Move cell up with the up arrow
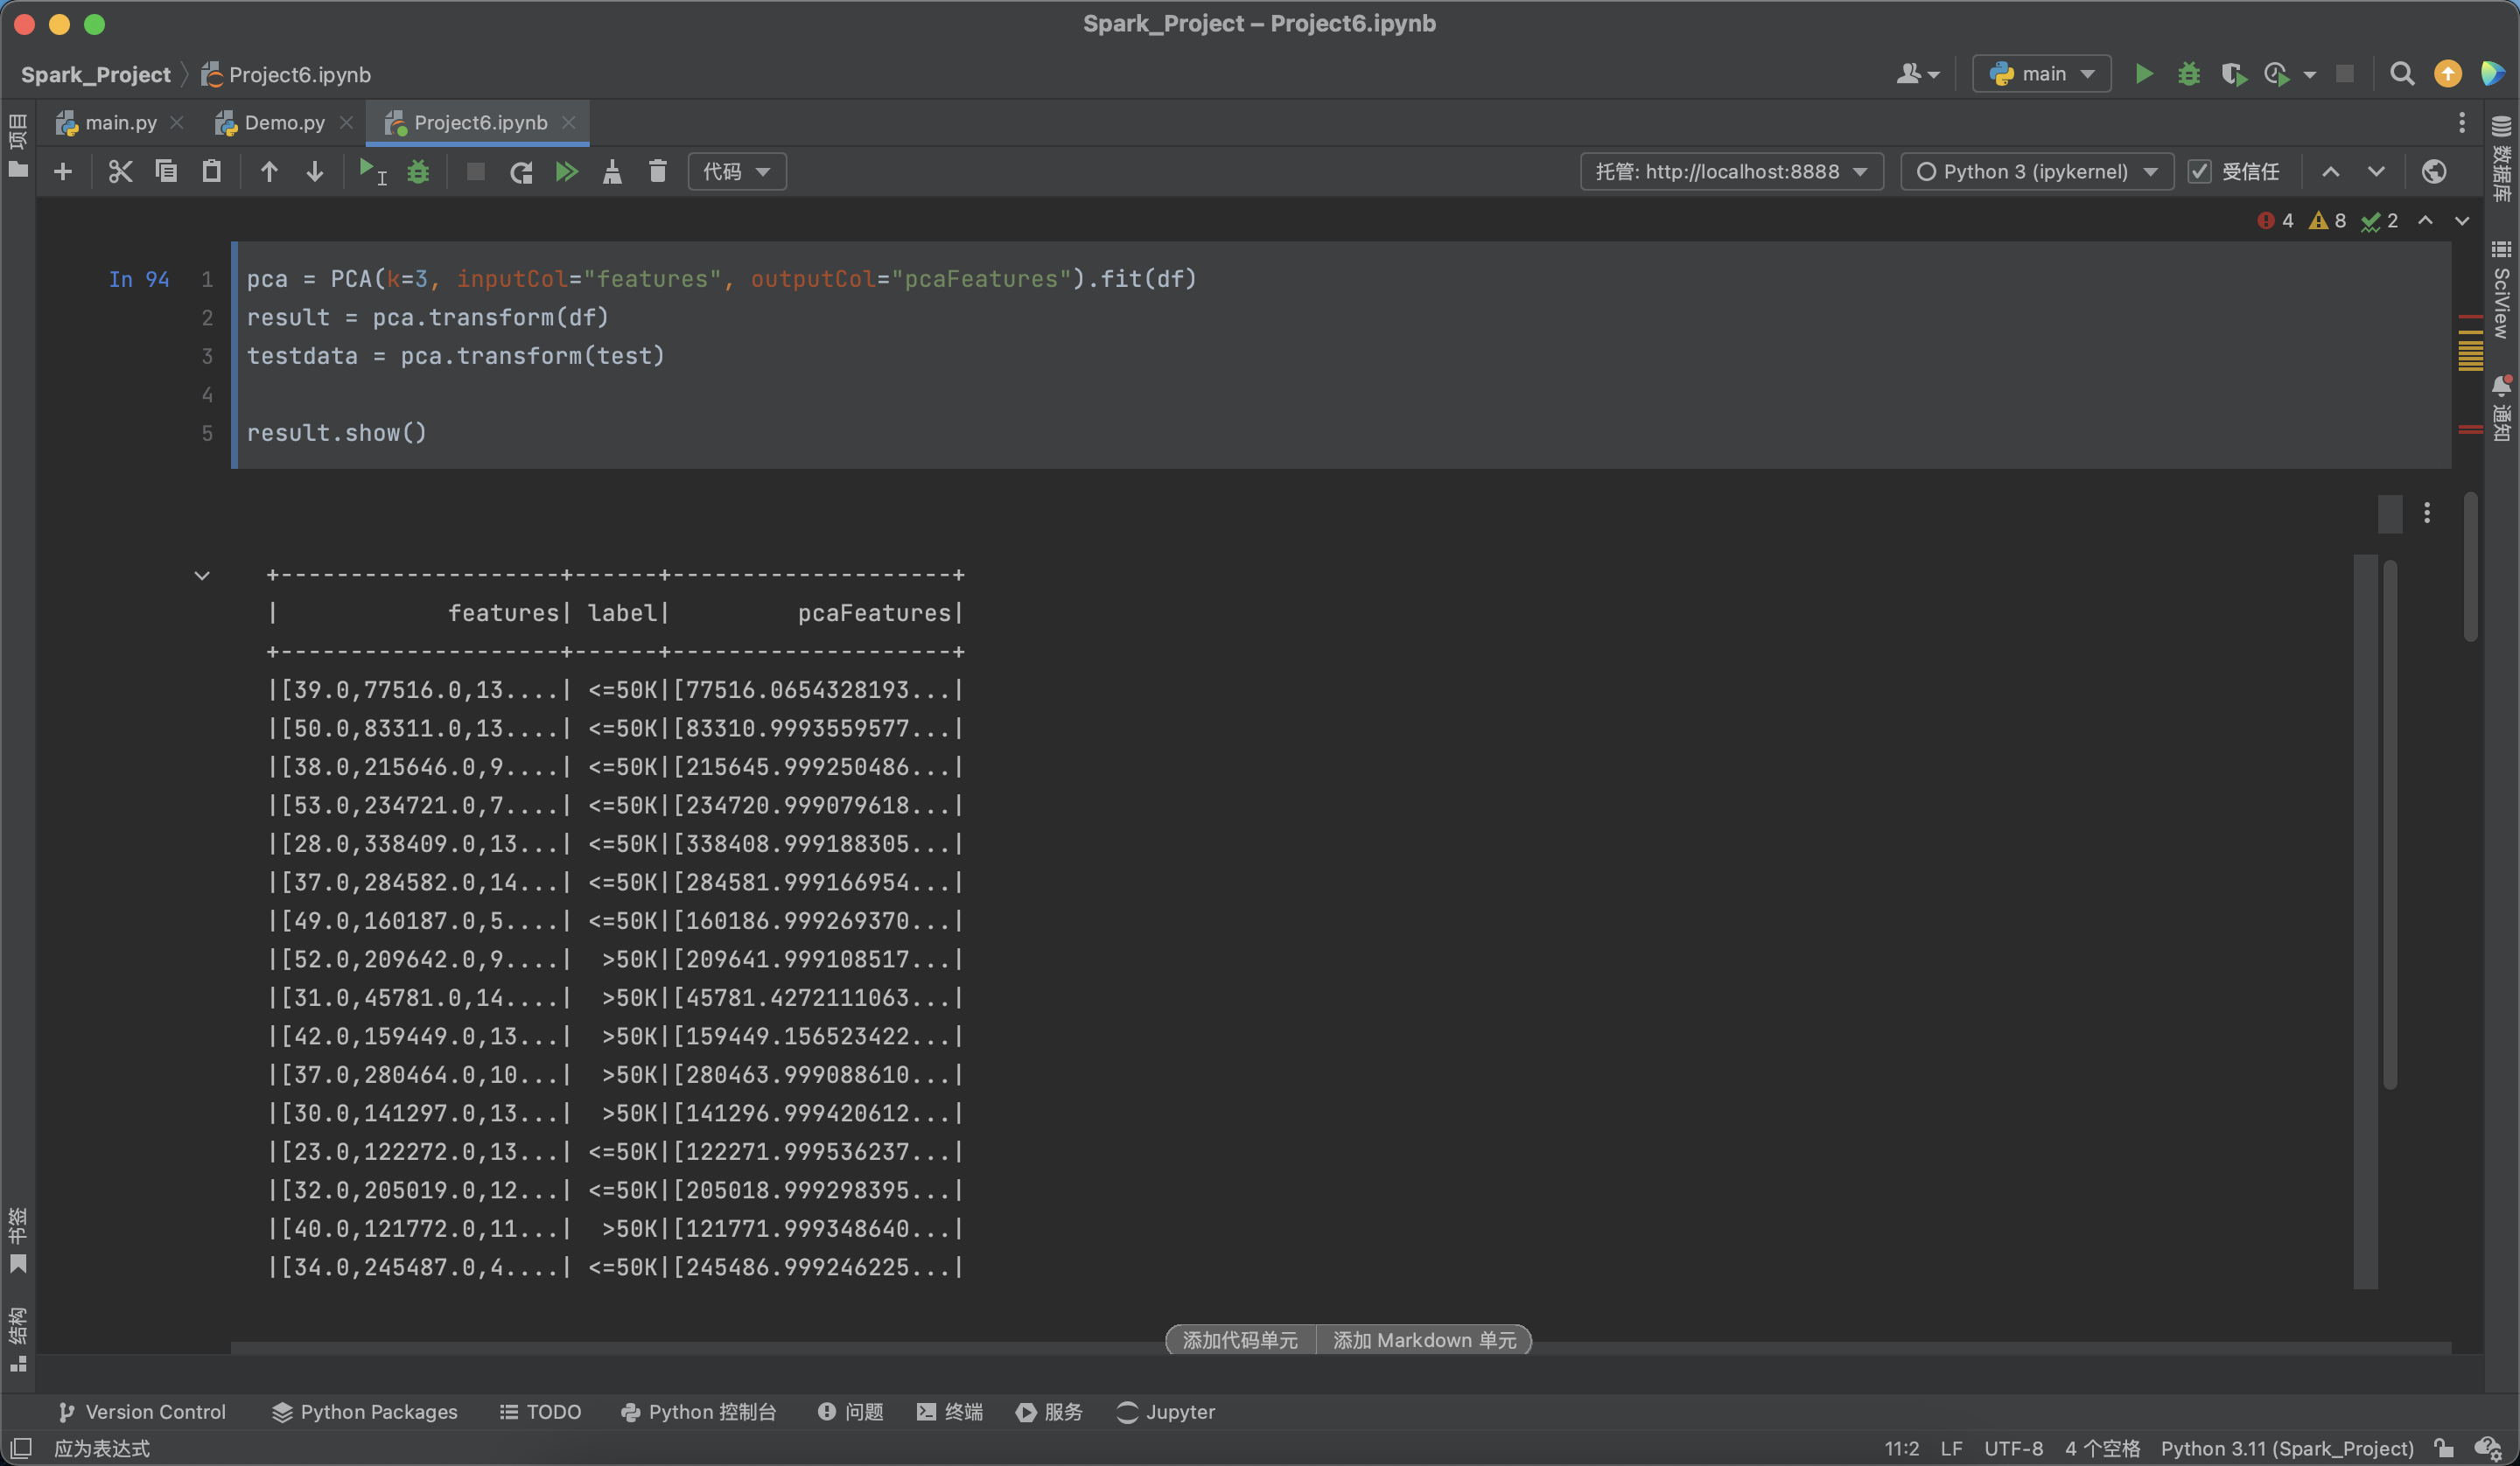The height and width of the screenshot is (1466, 2520). point(269,172)
